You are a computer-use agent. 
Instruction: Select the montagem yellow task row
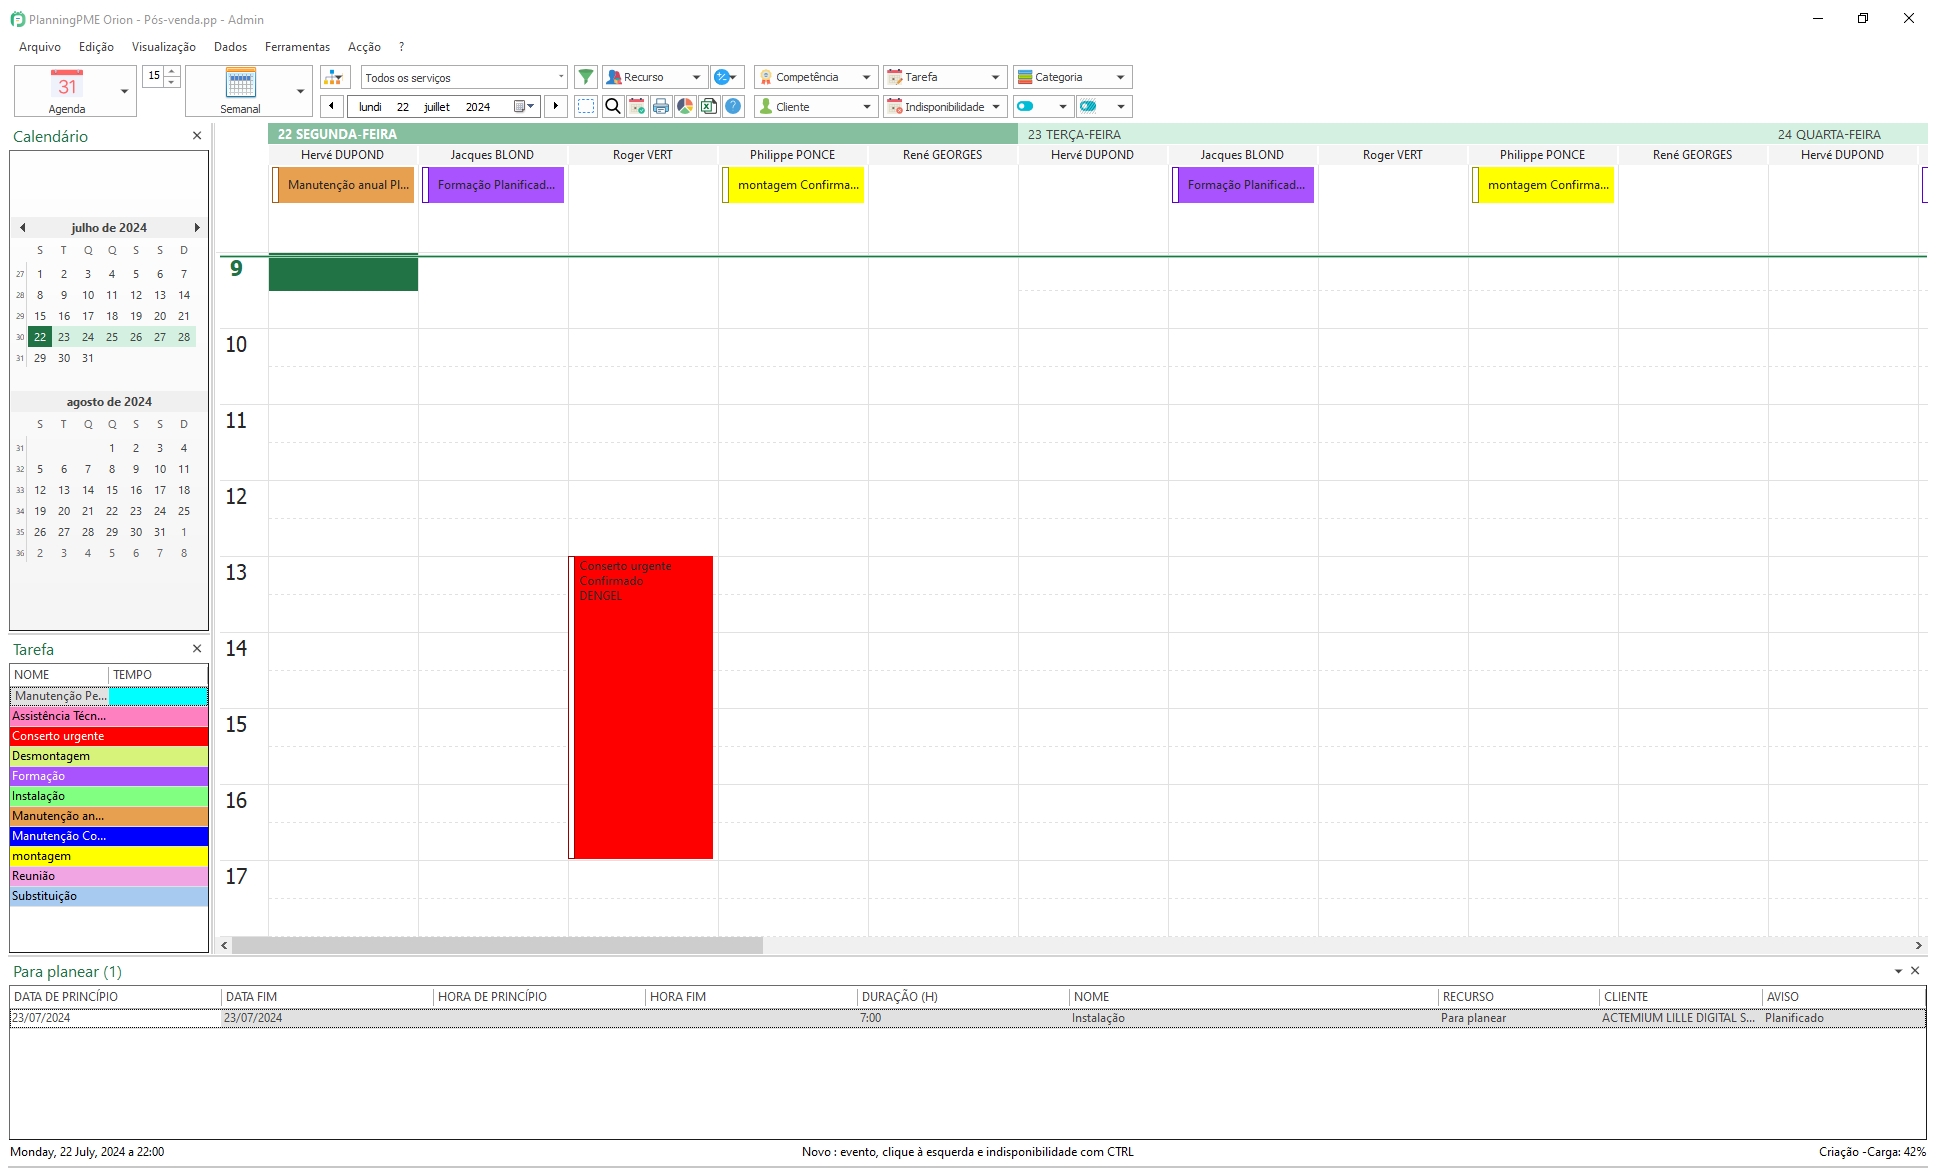click(x=109, y=856)
